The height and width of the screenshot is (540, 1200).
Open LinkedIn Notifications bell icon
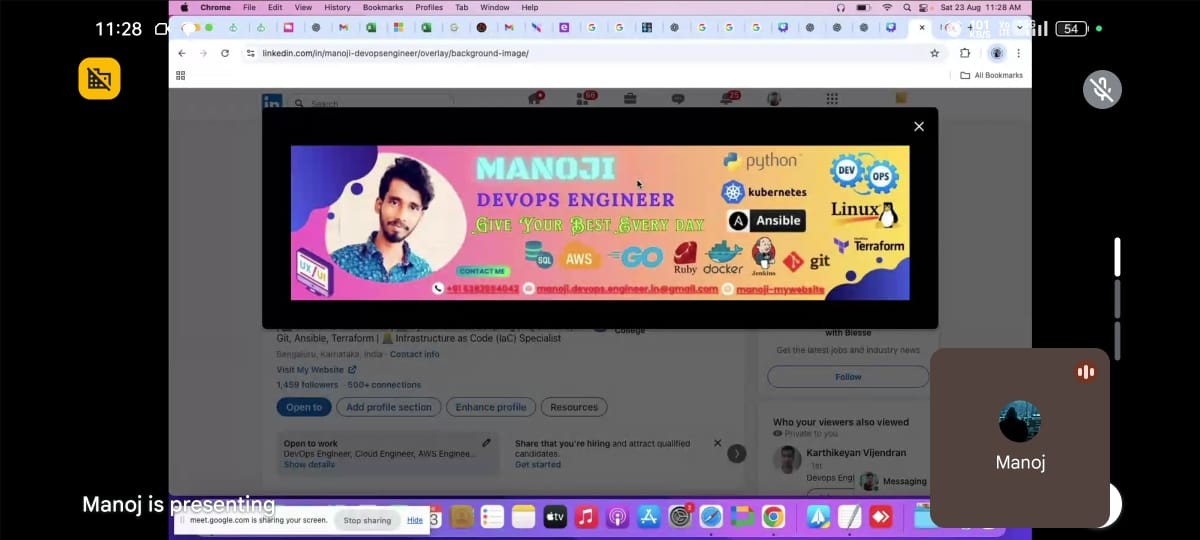(x=727, y=99)
